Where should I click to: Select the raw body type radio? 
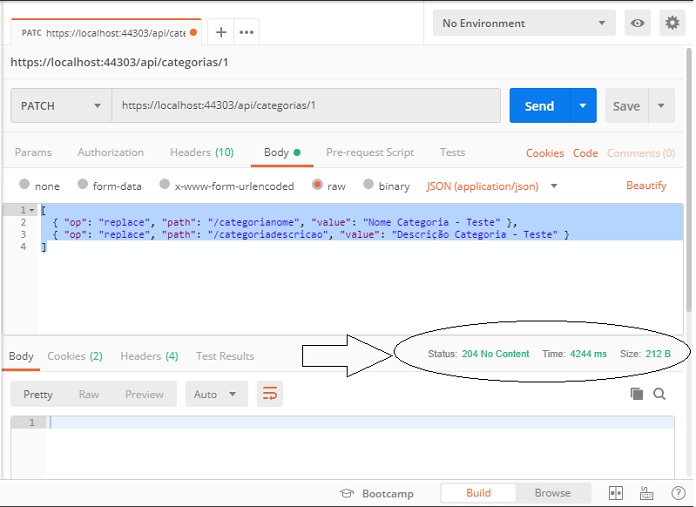[317, 184]
